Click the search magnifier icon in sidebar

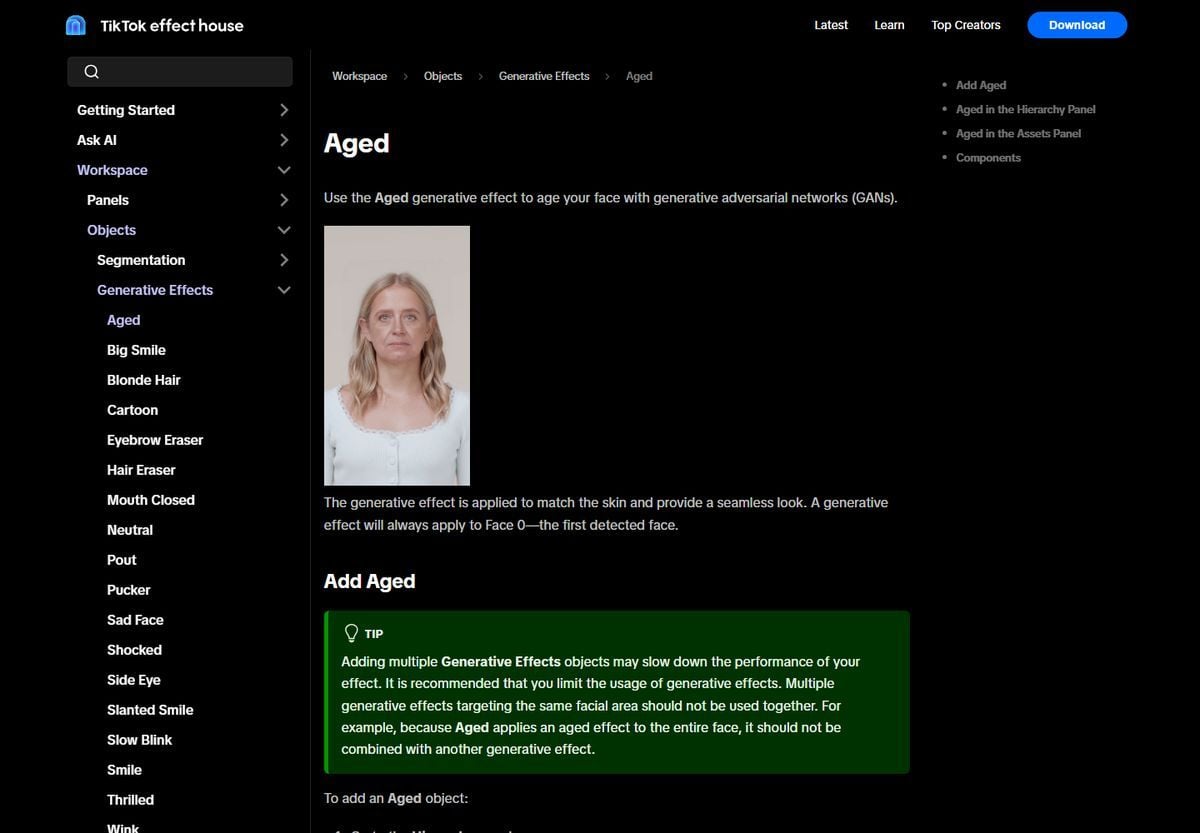point(92,71)
